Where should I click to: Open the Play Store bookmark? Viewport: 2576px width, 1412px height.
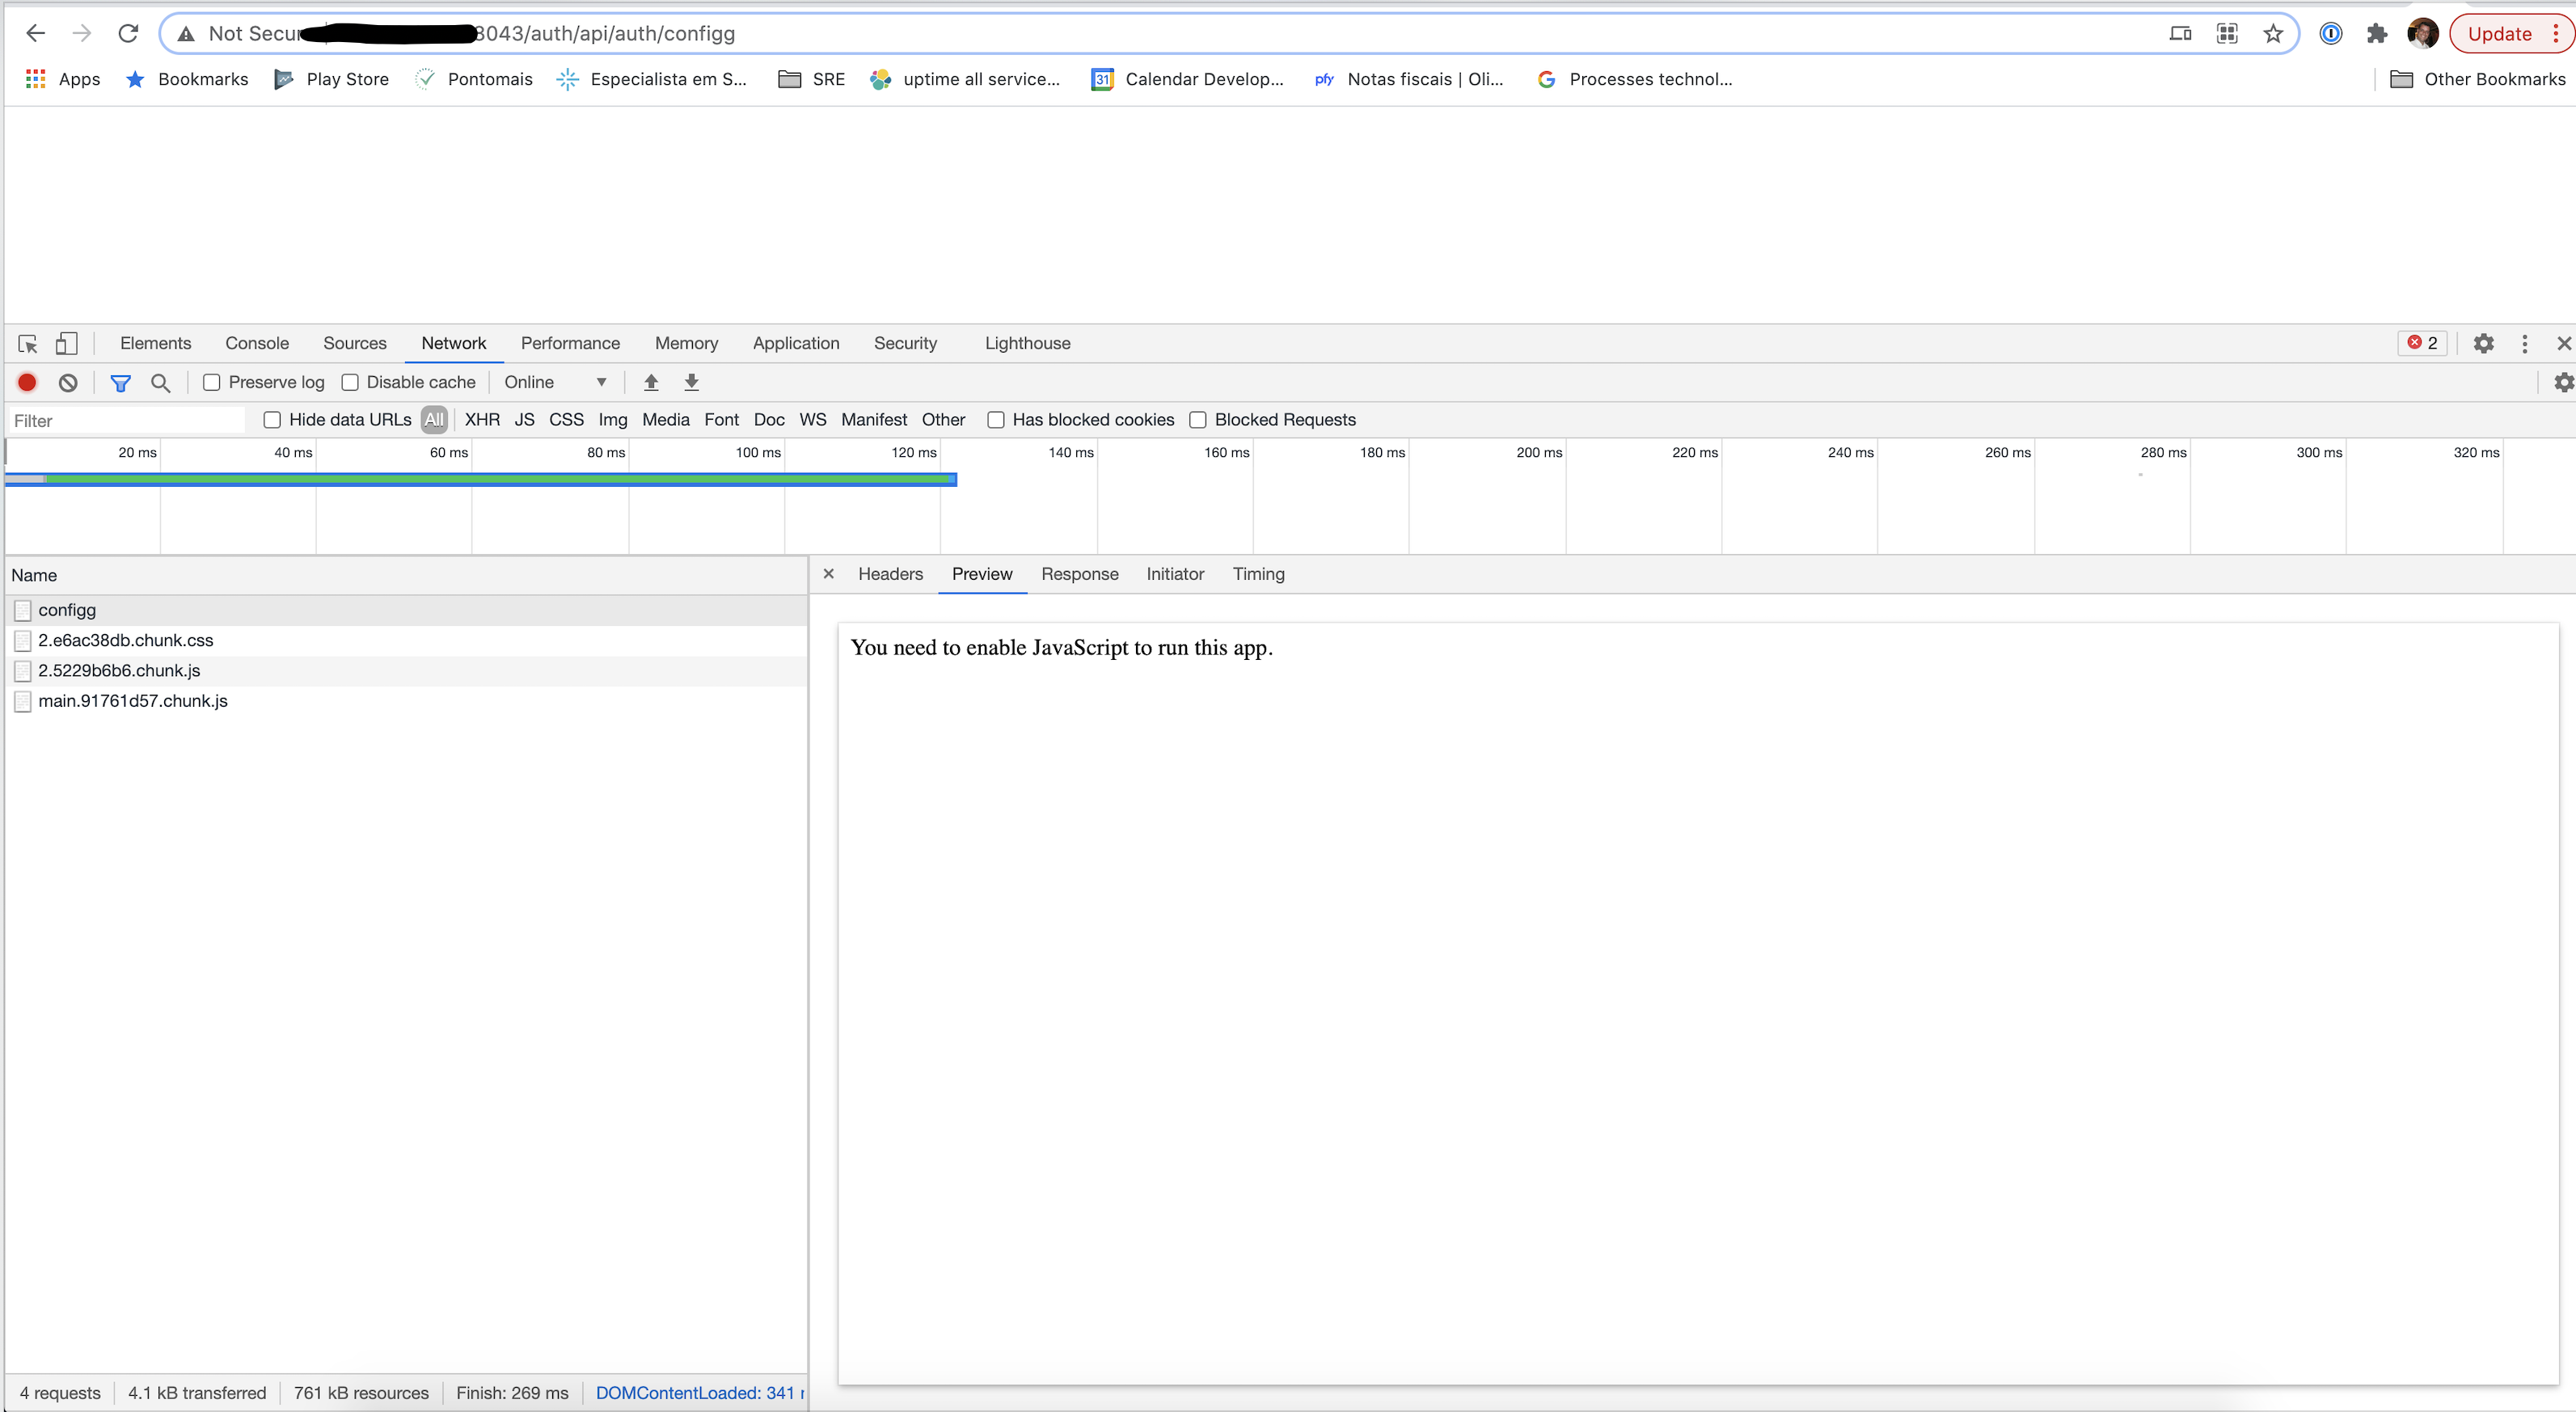click(x=331, y=79)
